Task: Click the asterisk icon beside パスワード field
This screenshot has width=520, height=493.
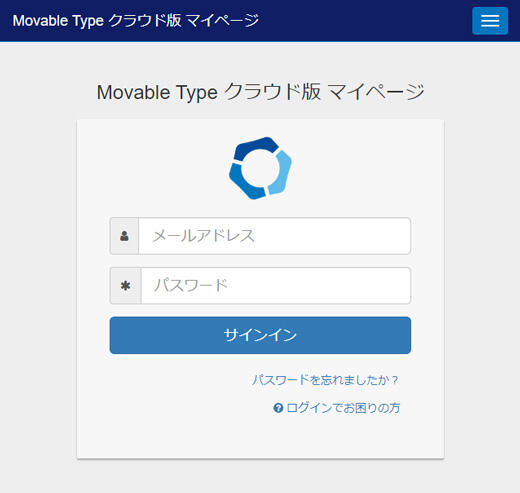Action: pyautogui.click(x=125, y=286)
